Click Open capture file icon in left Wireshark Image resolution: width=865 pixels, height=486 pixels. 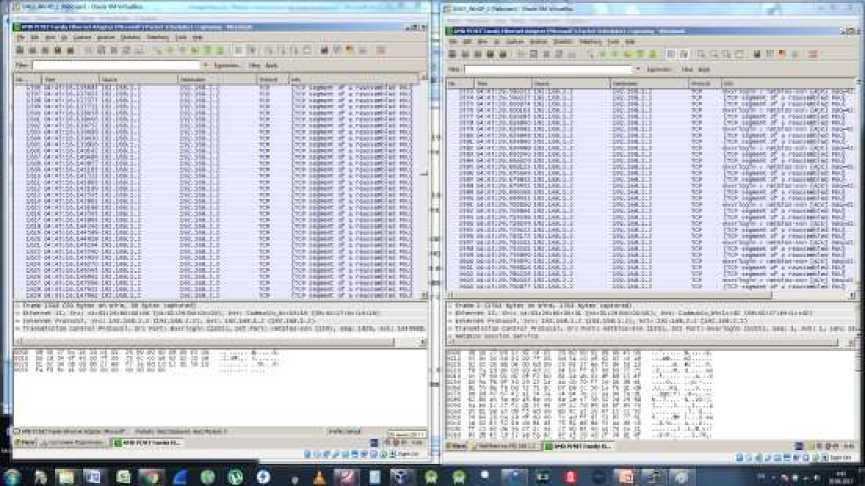89,51
